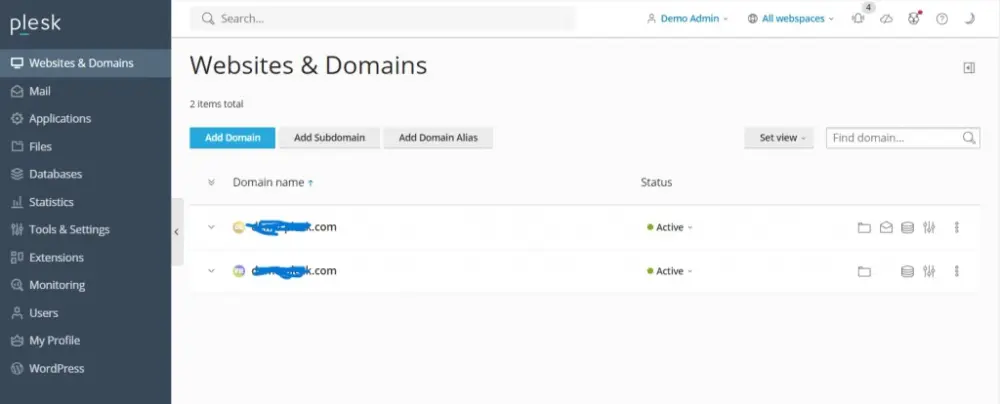Toggle dark mode with the moon icon

pyautogui.click(x=969, y=19)
